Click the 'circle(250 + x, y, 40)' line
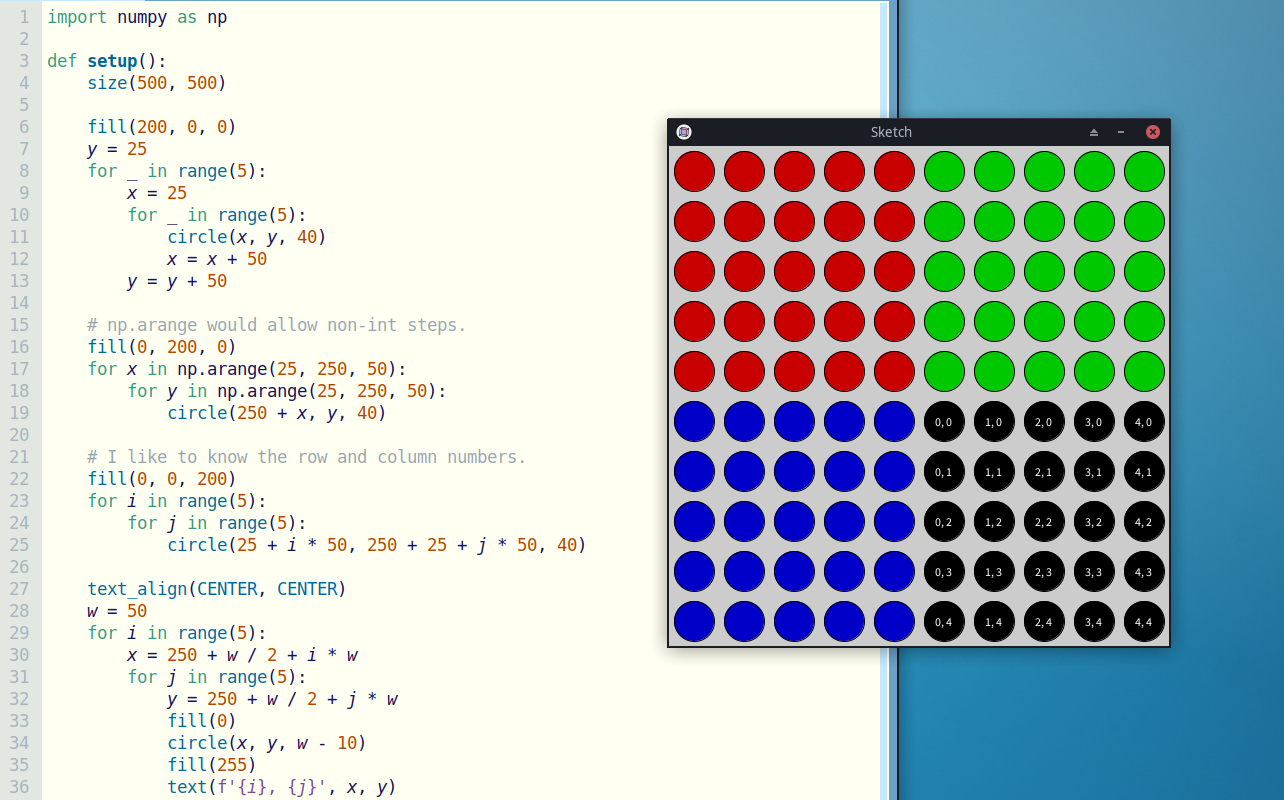 point(277,413)
